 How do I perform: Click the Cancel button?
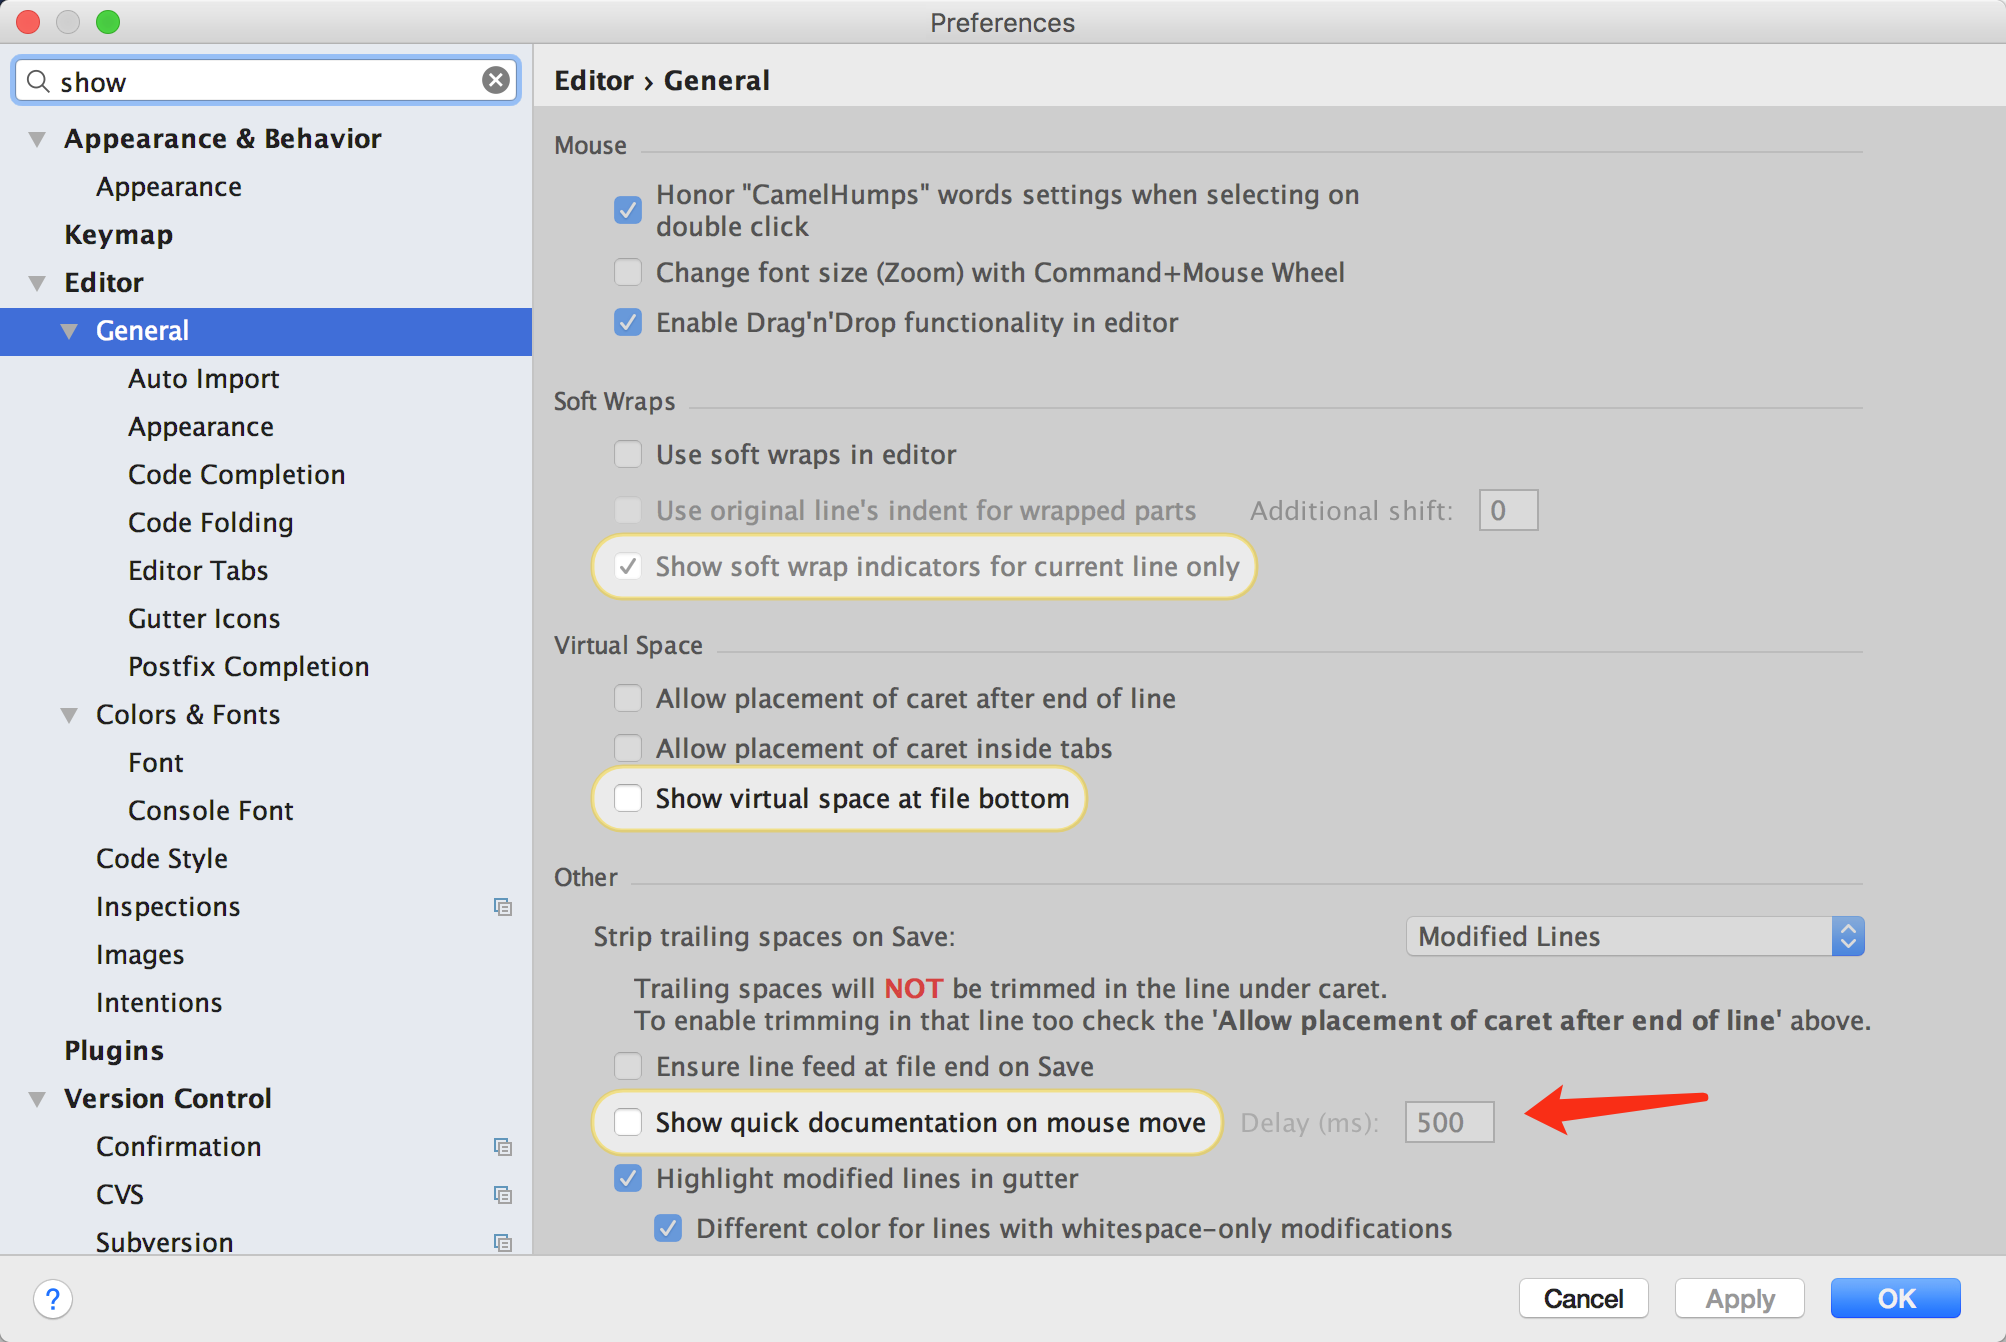[1583, 1299]
